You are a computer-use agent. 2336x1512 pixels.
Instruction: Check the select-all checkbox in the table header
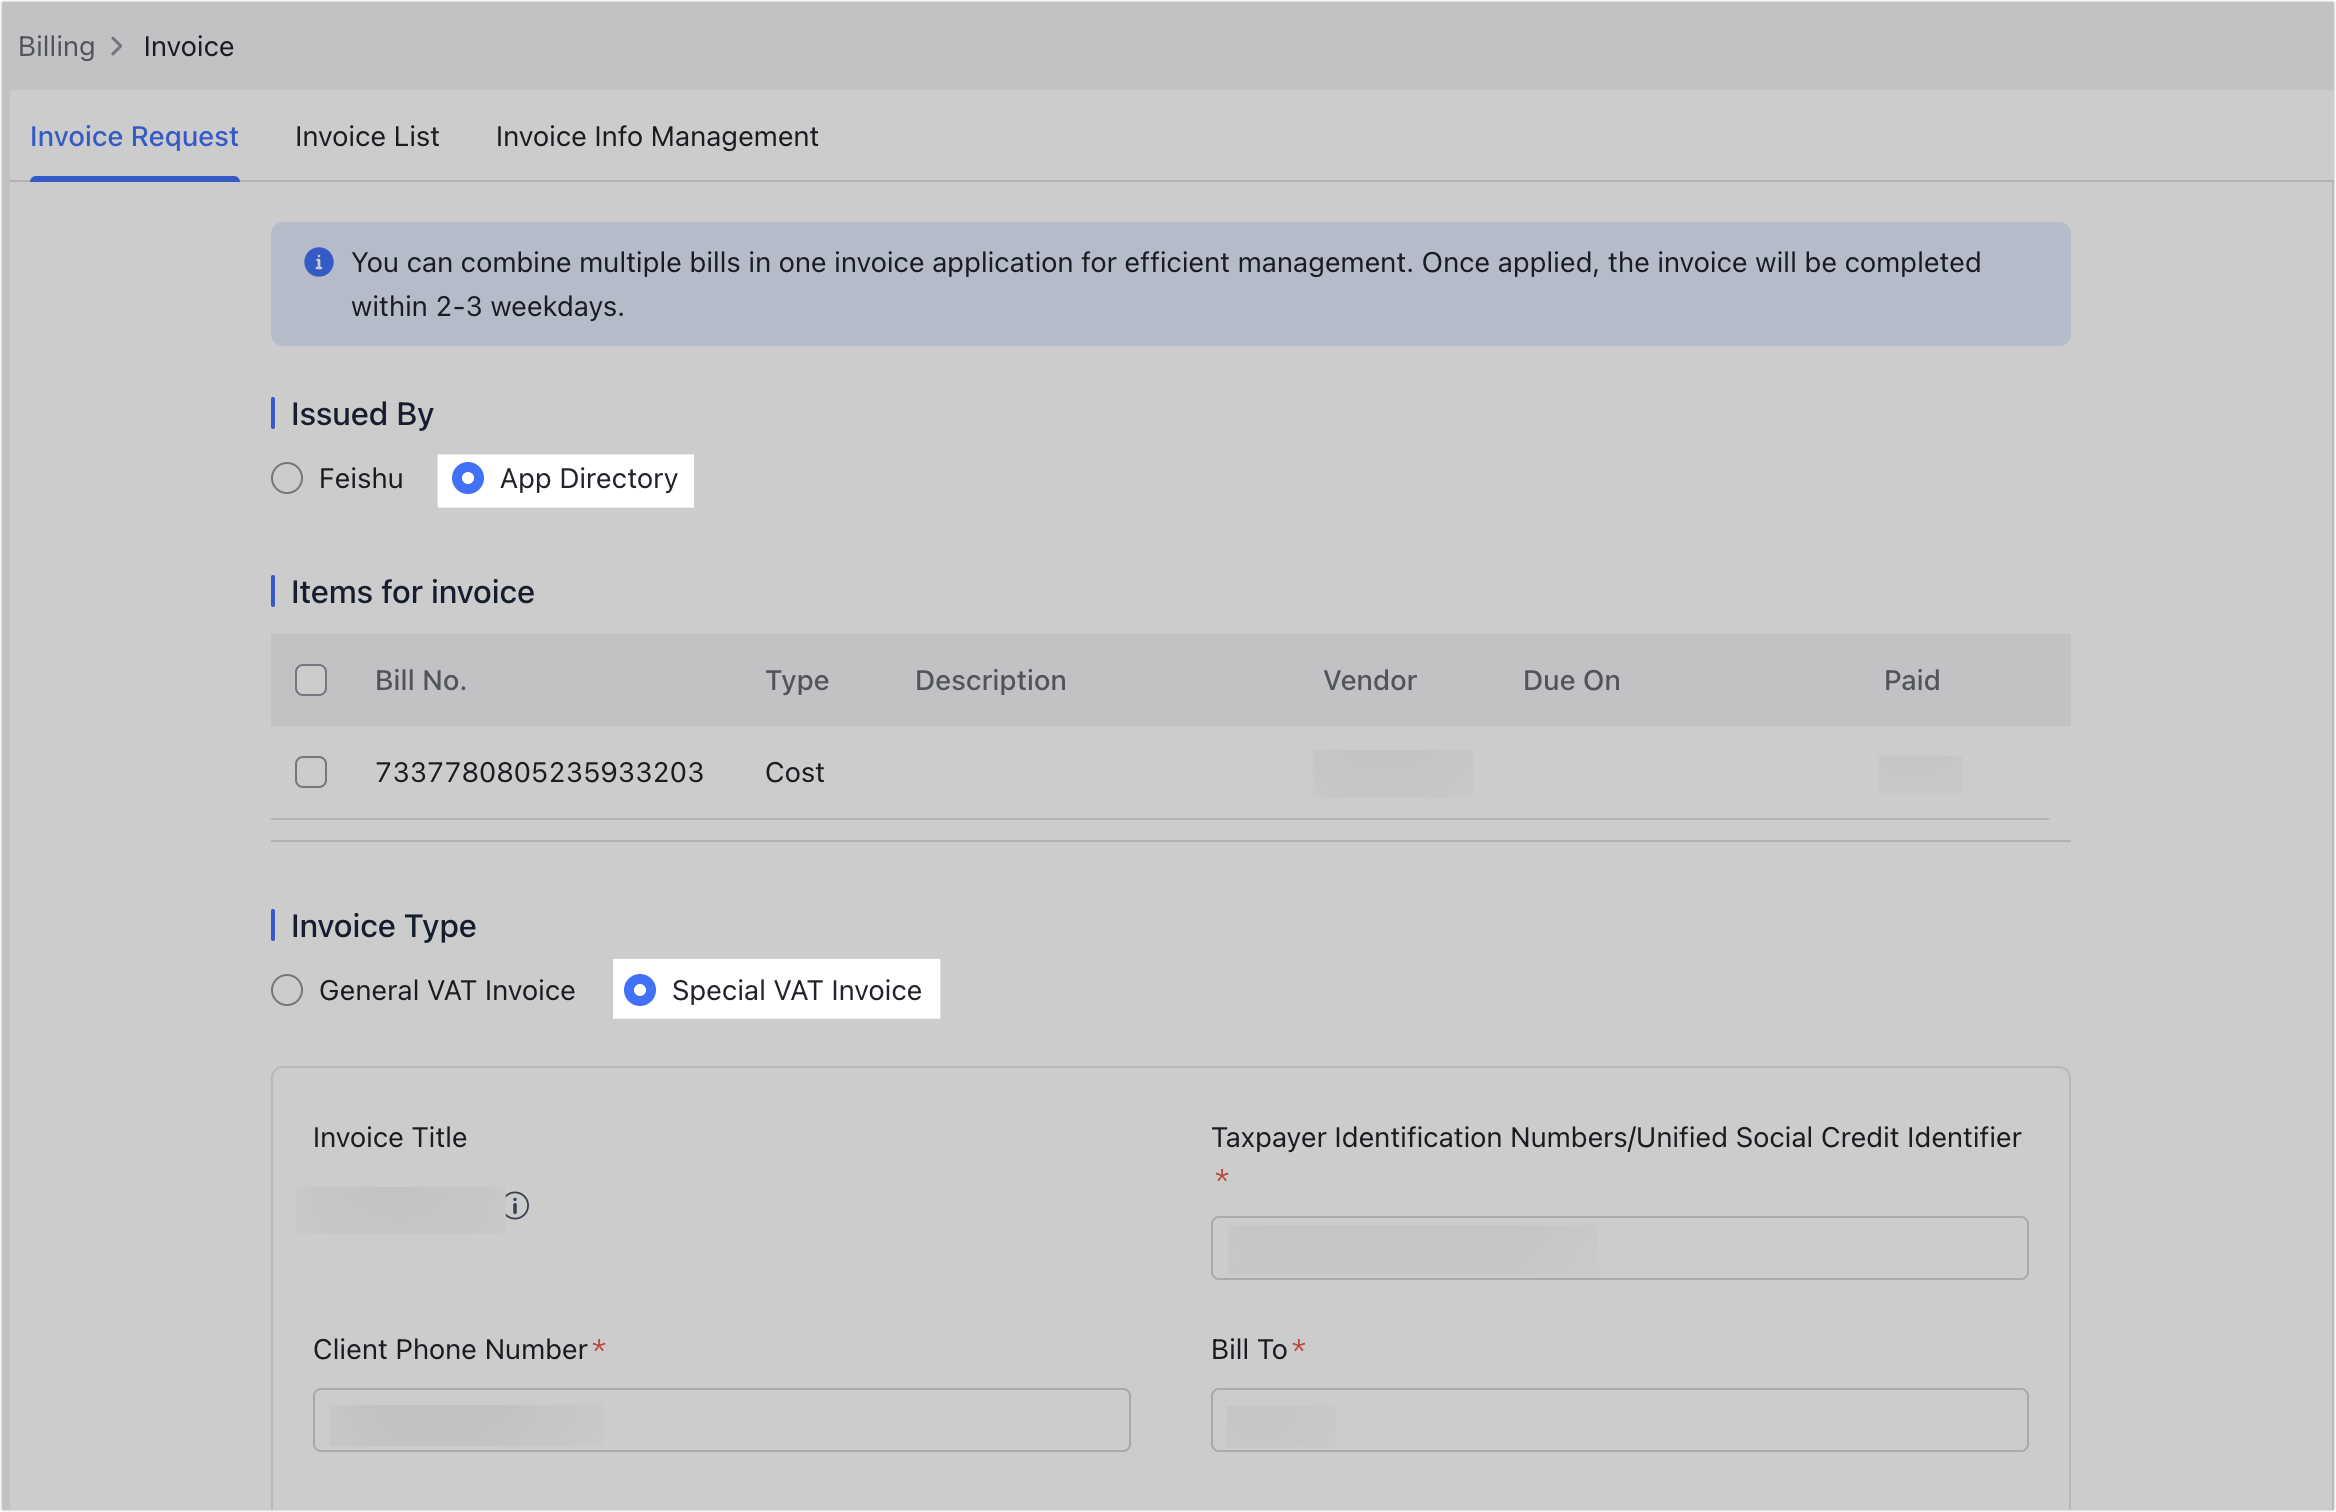click(x=311, y=680)
